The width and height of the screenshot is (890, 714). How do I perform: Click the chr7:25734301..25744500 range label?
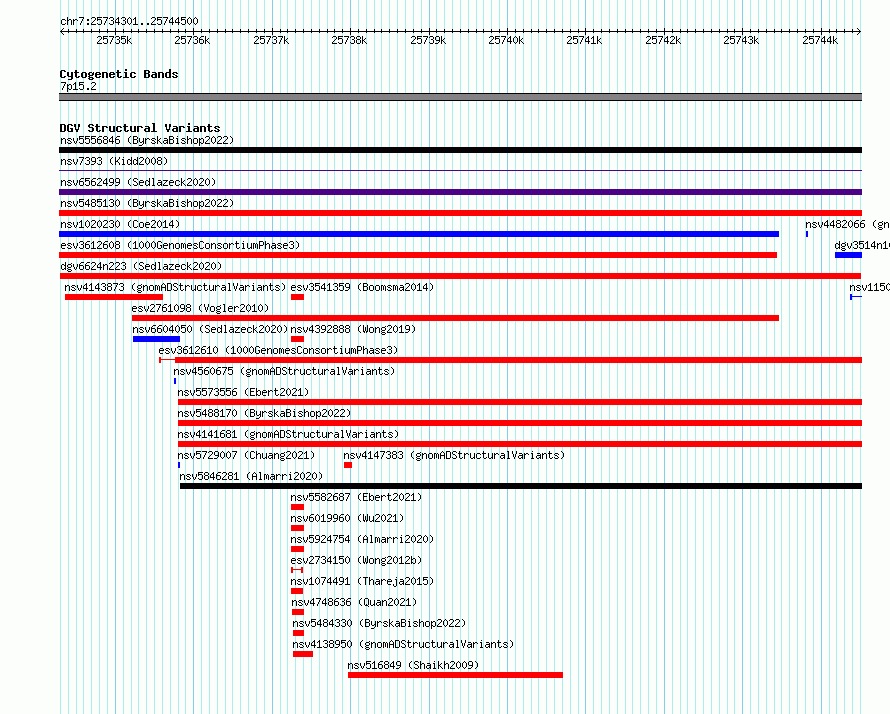tap(129, 21)
